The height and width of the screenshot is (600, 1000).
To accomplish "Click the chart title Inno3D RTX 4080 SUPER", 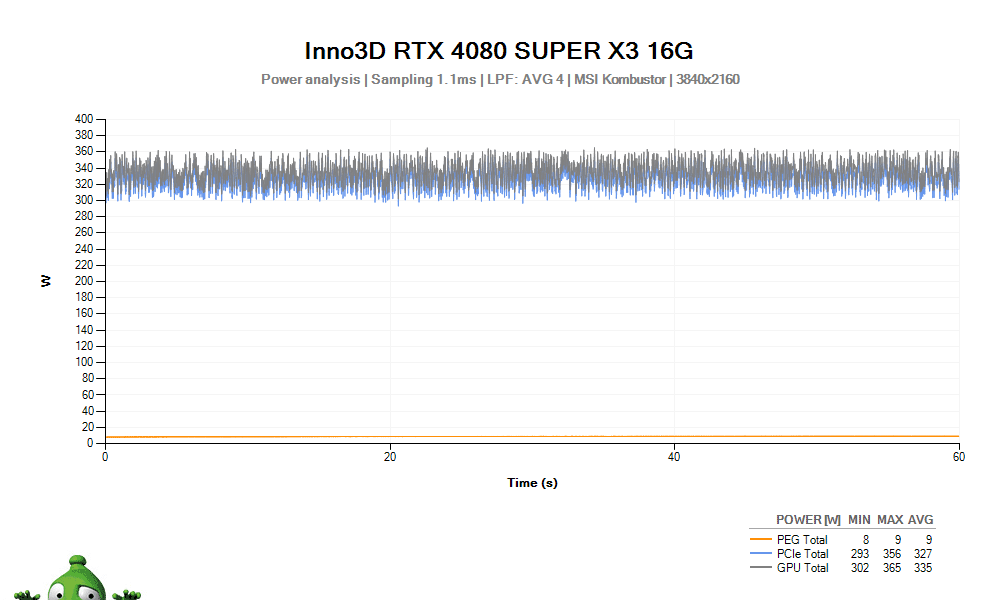I will (x=499, y=51).
